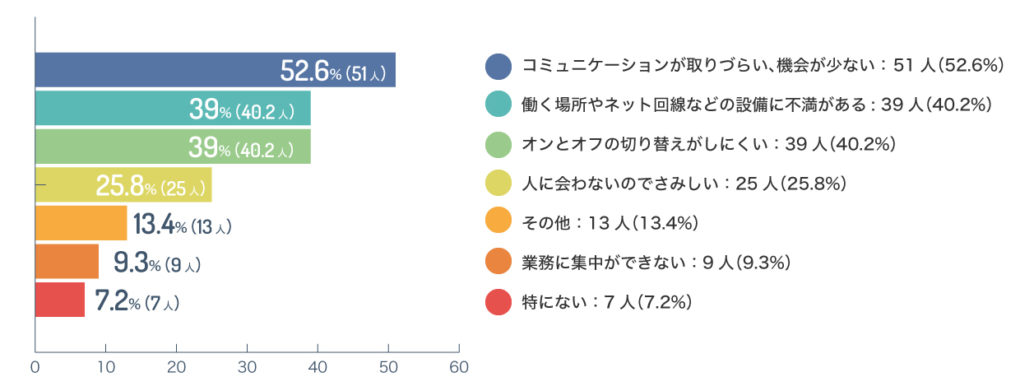
Task: Click the dark orange legend circle for 業務に集中
Action: point(498,263)
